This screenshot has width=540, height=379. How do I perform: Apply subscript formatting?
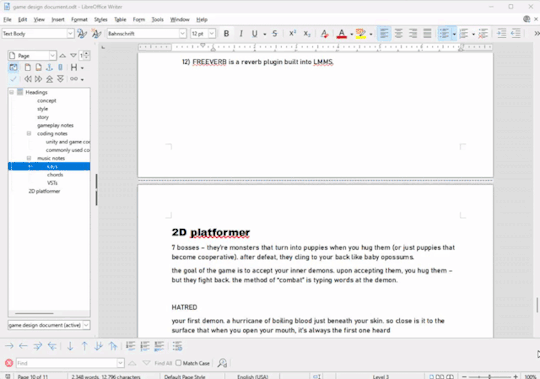[x=307, y=33]
